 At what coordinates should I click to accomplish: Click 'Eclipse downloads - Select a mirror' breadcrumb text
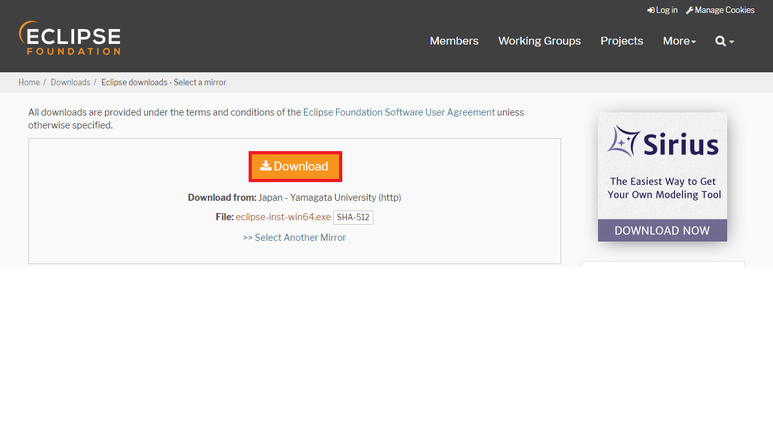point(164,82)
